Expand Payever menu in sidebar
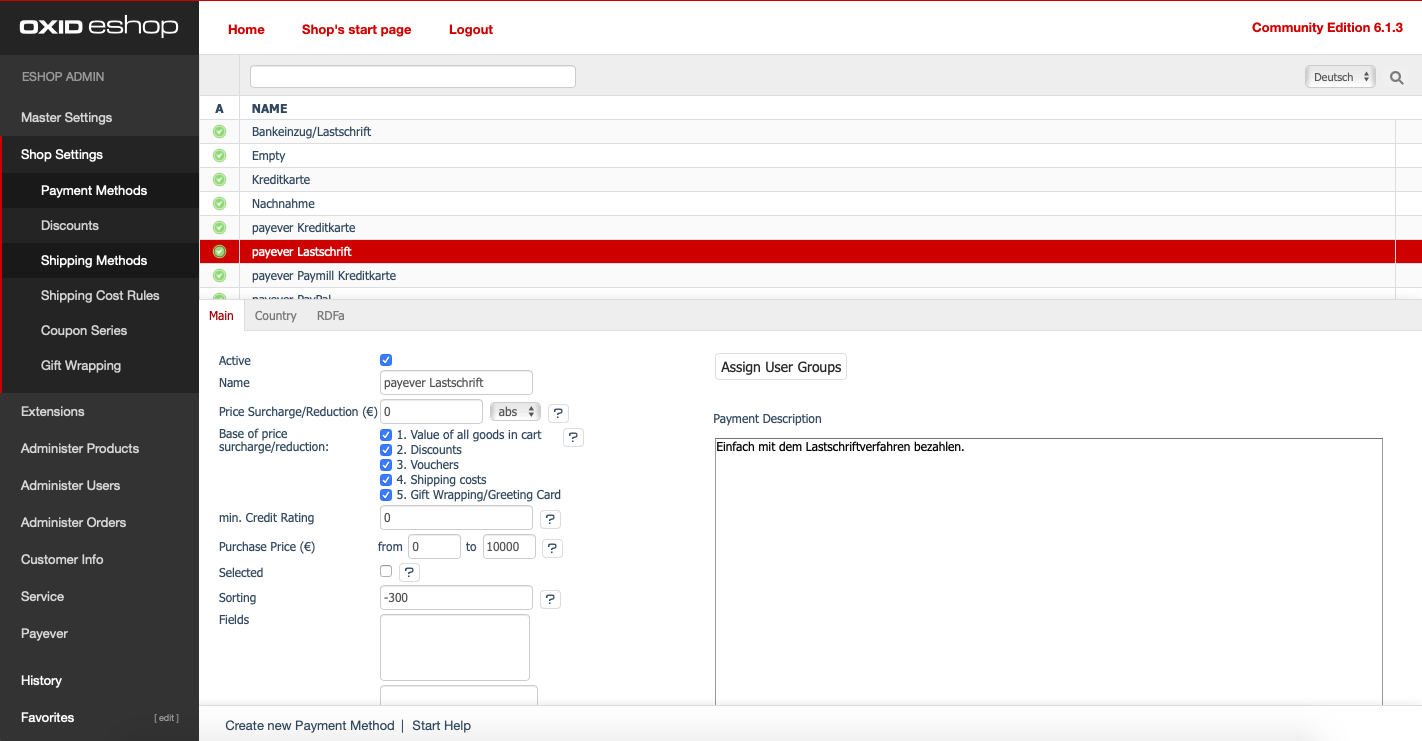This screenshot has width=1422, height=741. [44, 633]
